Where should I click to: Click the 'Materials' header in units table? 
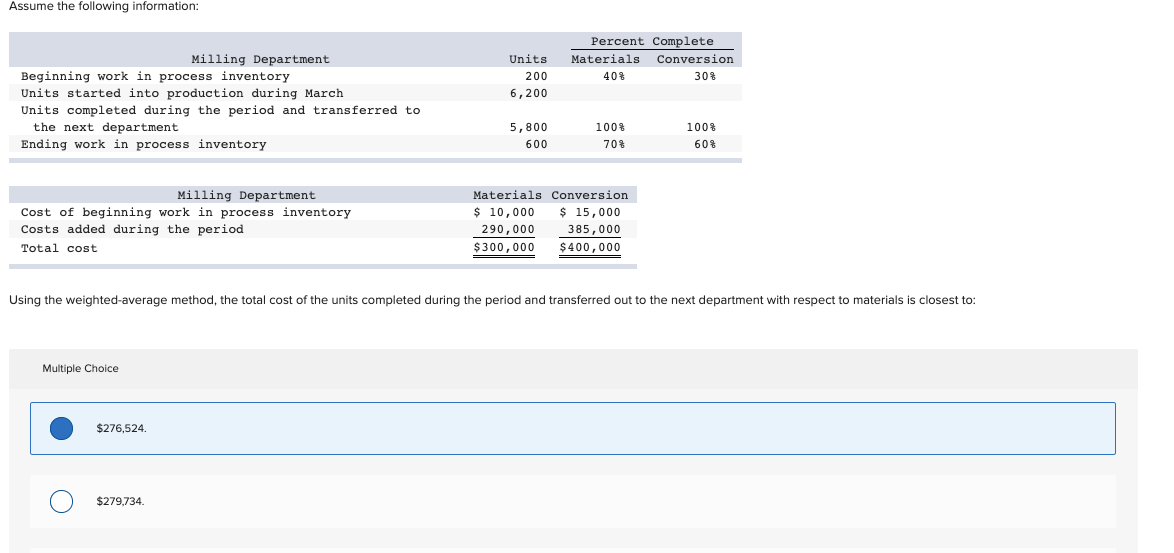pos(606,59)
